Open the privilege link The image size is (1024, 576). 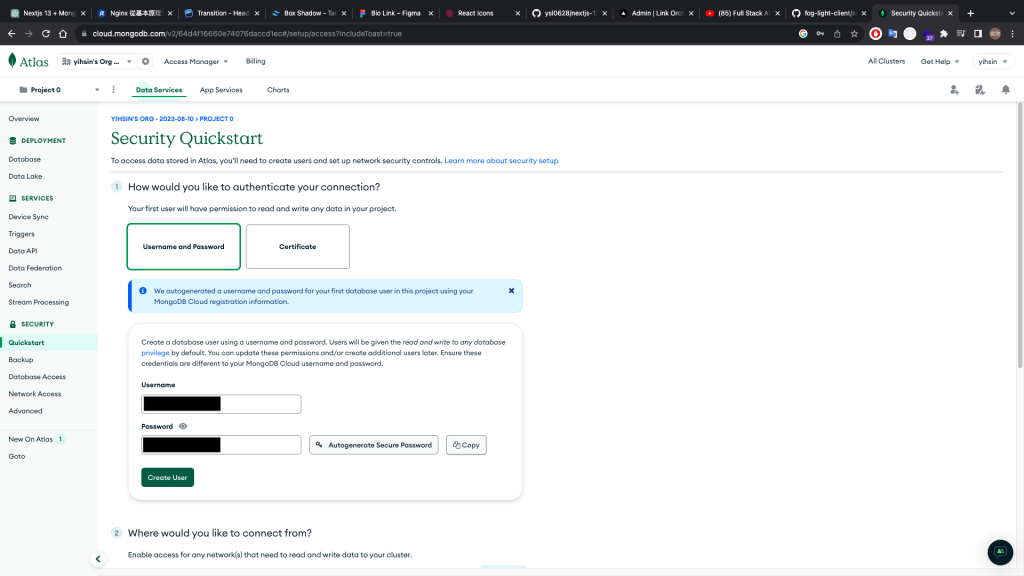(x=155, y=353)
